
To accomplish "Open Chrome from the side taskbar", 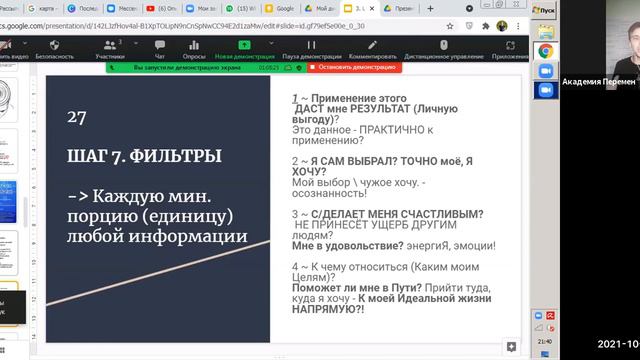I will [x=546, y=51].
